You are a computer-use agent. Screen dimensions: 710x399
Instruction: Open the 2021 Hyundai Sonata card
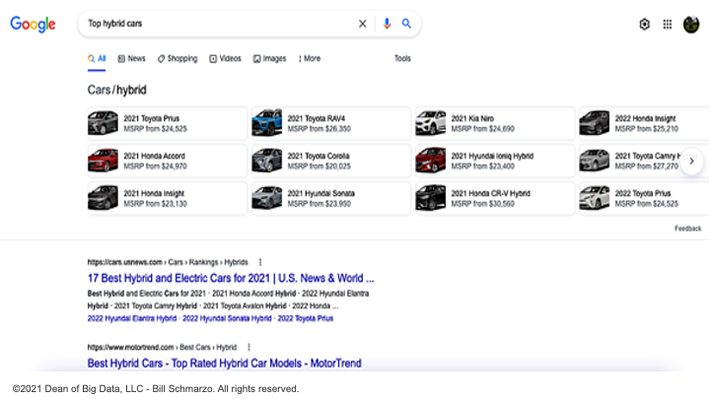331,198
